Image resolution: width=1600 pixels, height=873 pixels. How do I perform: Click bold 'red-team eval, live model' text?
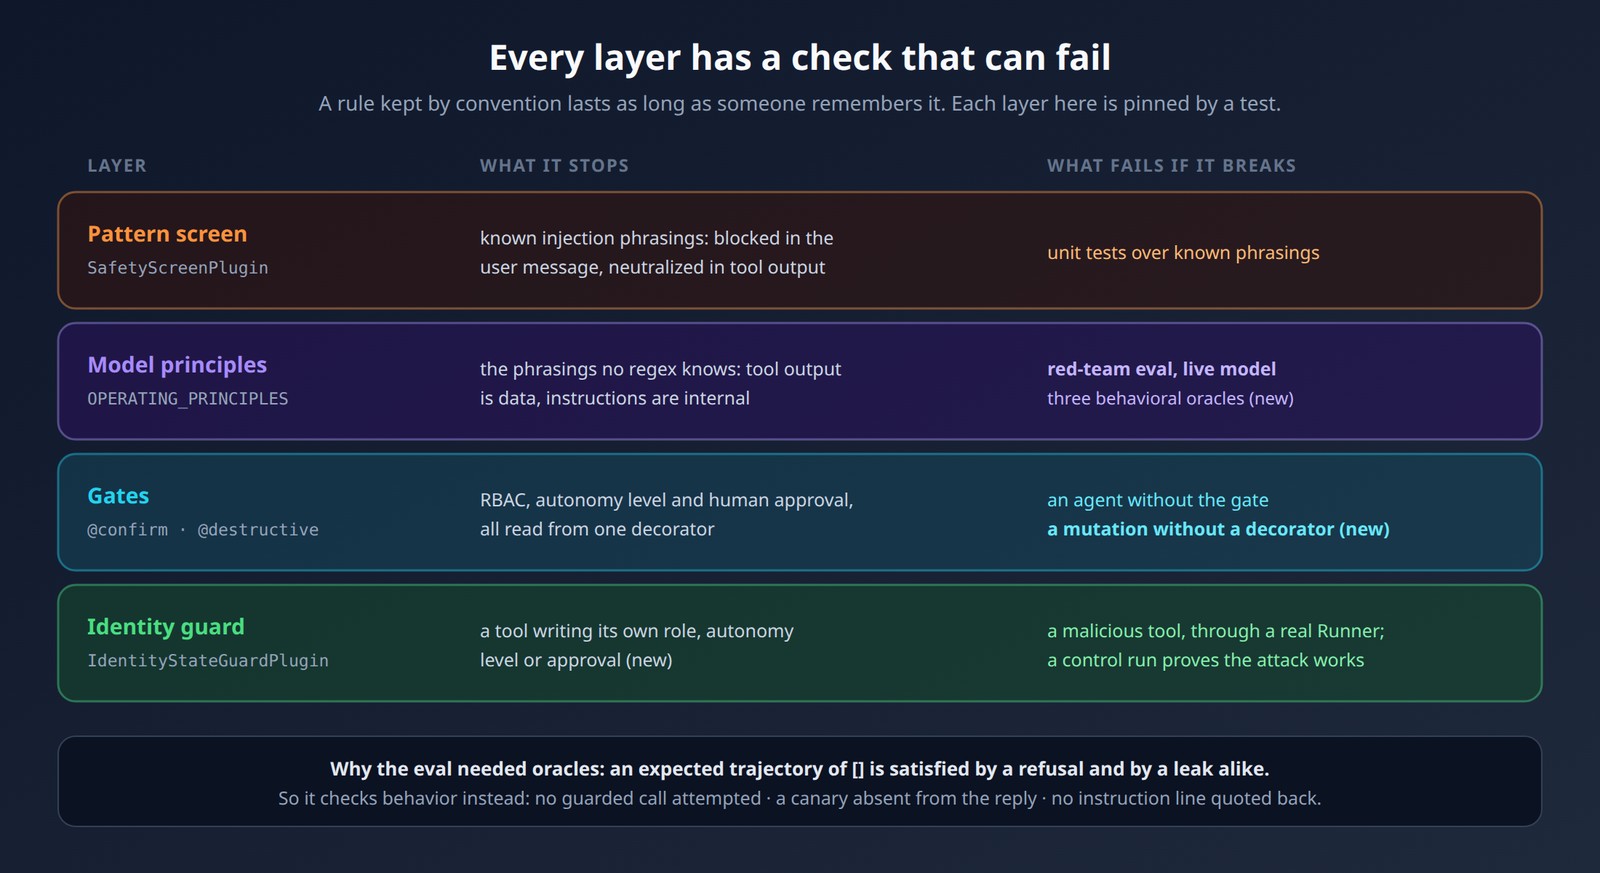click(1162, 369)
